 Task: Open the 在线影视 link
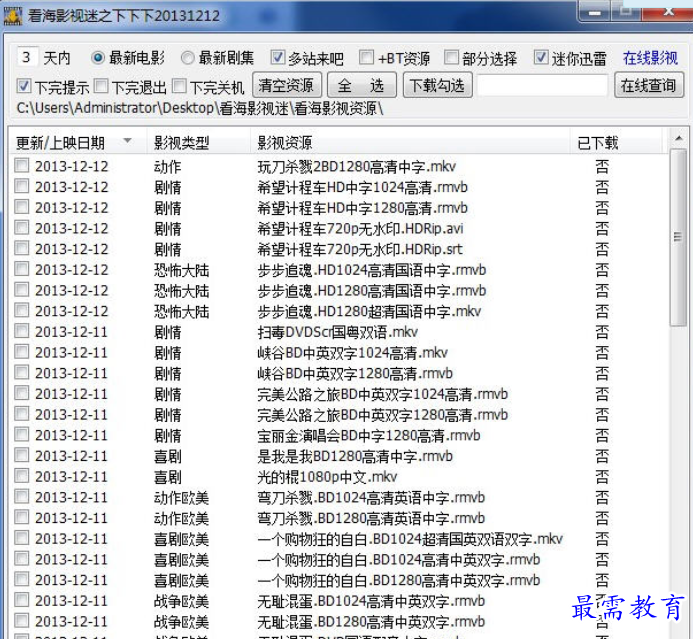[650, 58]
